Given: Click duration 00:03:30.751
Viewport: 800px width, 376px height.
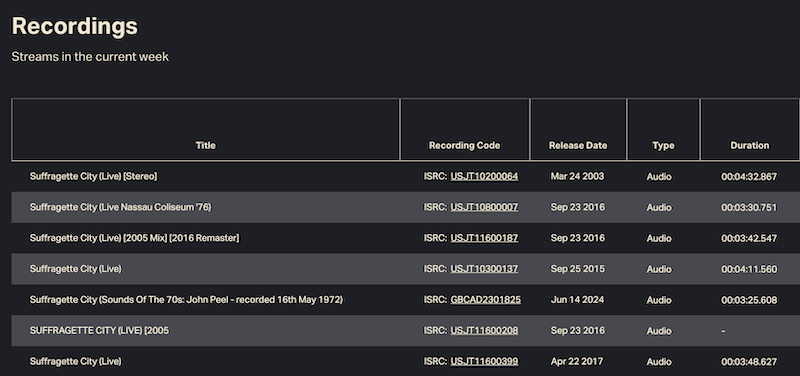Looking at the screenshot, I should [749, 208].
